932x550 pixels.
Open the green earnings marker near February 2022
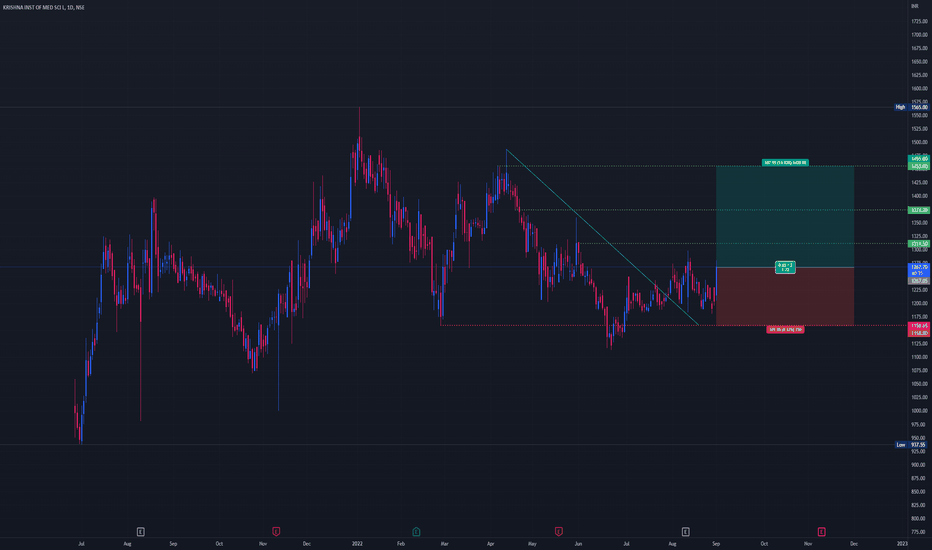416,532
